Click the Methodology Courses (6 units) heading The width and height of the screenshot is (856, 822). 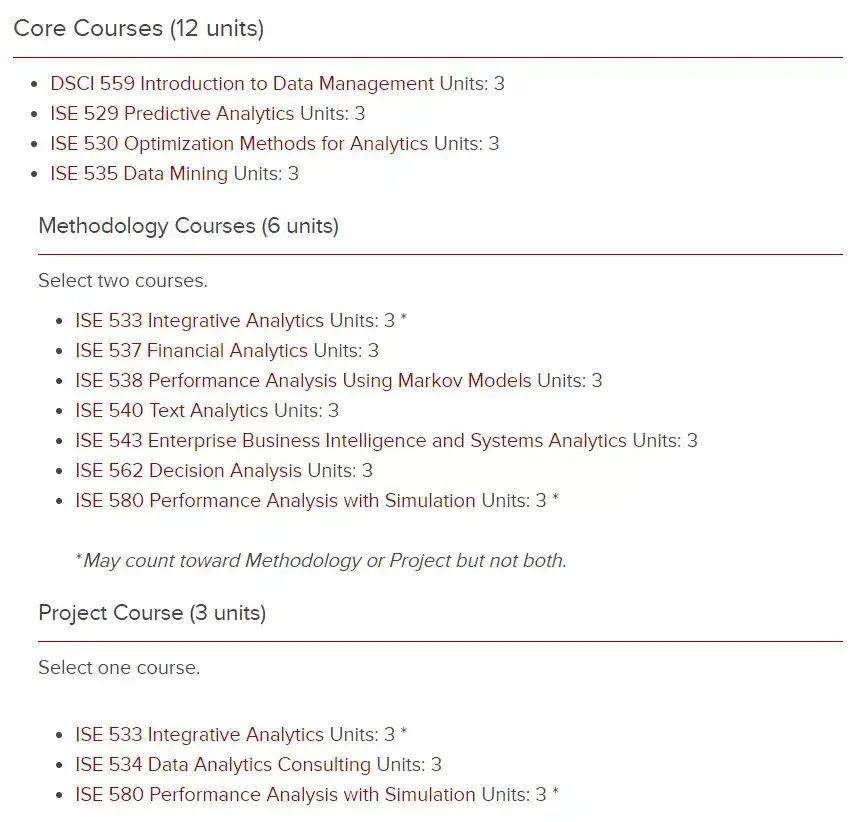tap(189, 226)
